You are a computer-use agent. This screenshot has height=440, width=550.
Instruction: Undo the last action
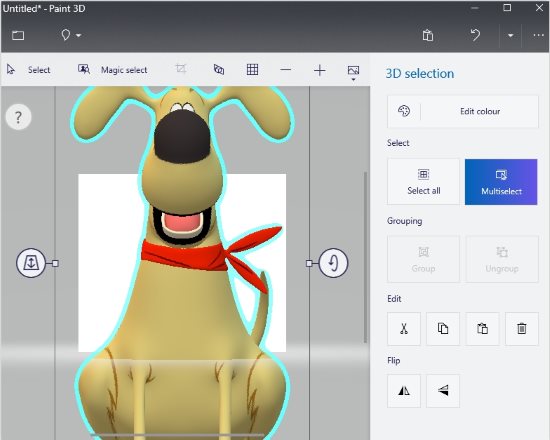pos(475,35)
